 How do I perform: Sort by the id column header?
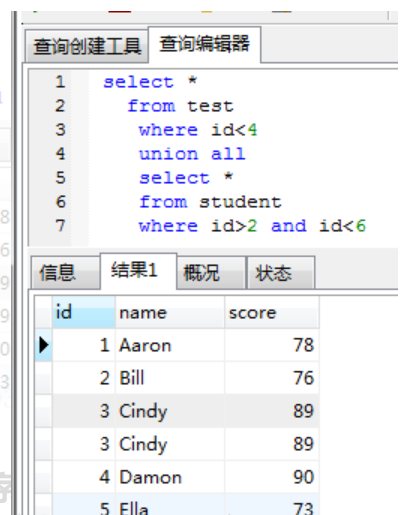coord(84,312)
